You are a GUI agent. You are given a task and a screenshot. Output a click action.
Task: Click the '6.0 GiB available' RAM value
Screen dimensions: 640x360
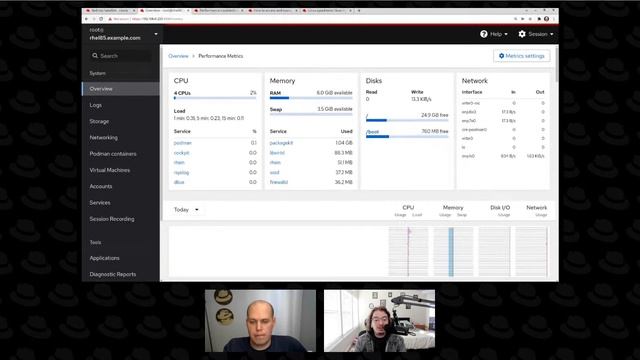(334, 93)
